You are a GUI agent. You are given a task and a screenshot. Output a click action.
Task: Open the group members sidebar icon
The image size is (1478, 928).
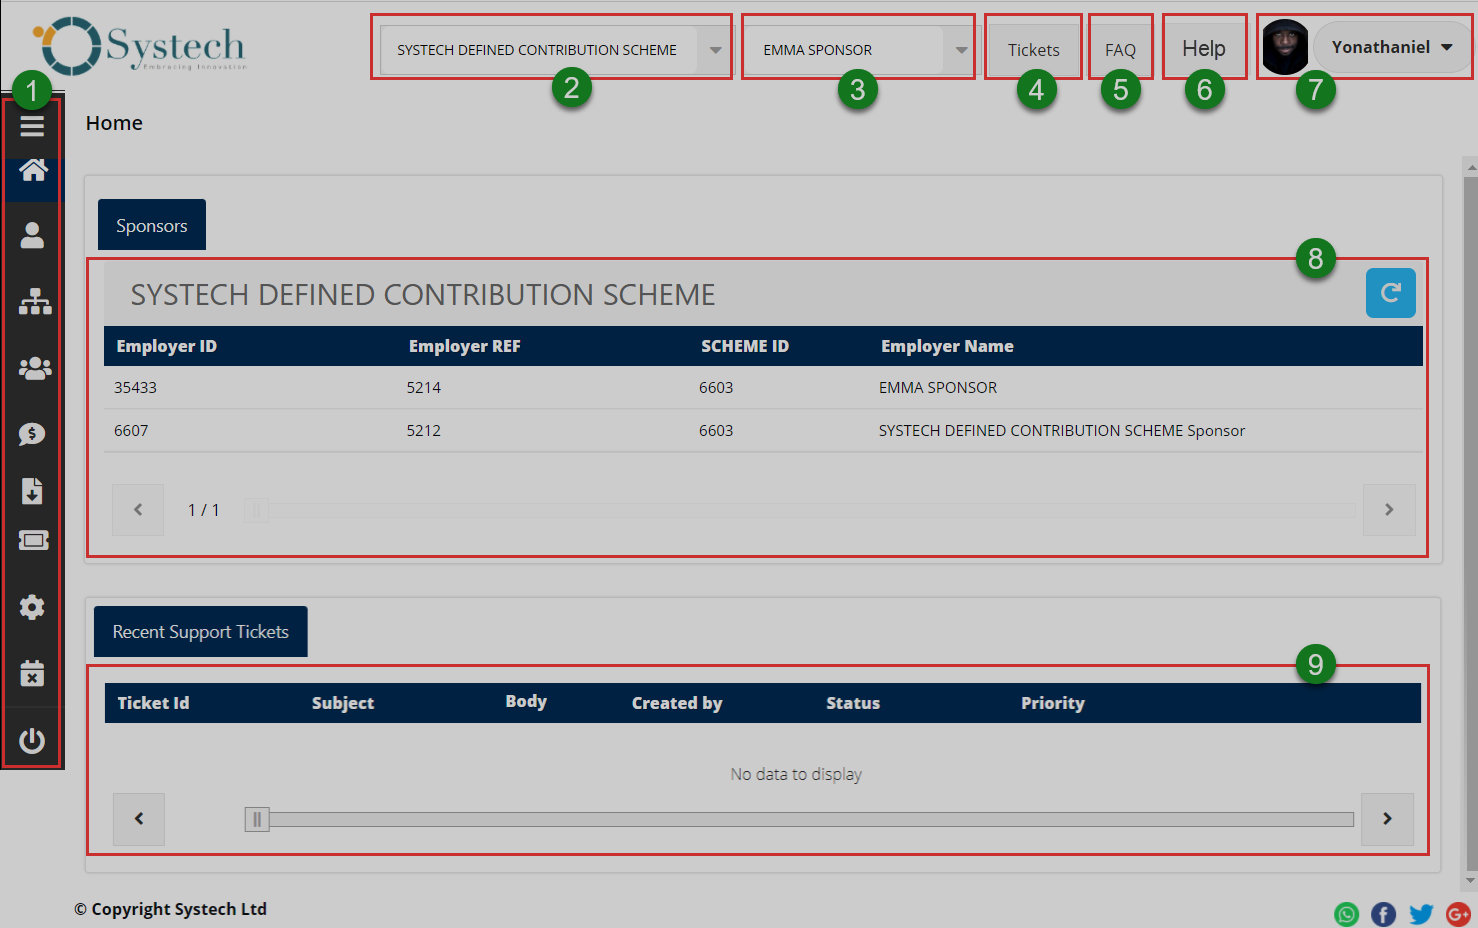point(34,369)
